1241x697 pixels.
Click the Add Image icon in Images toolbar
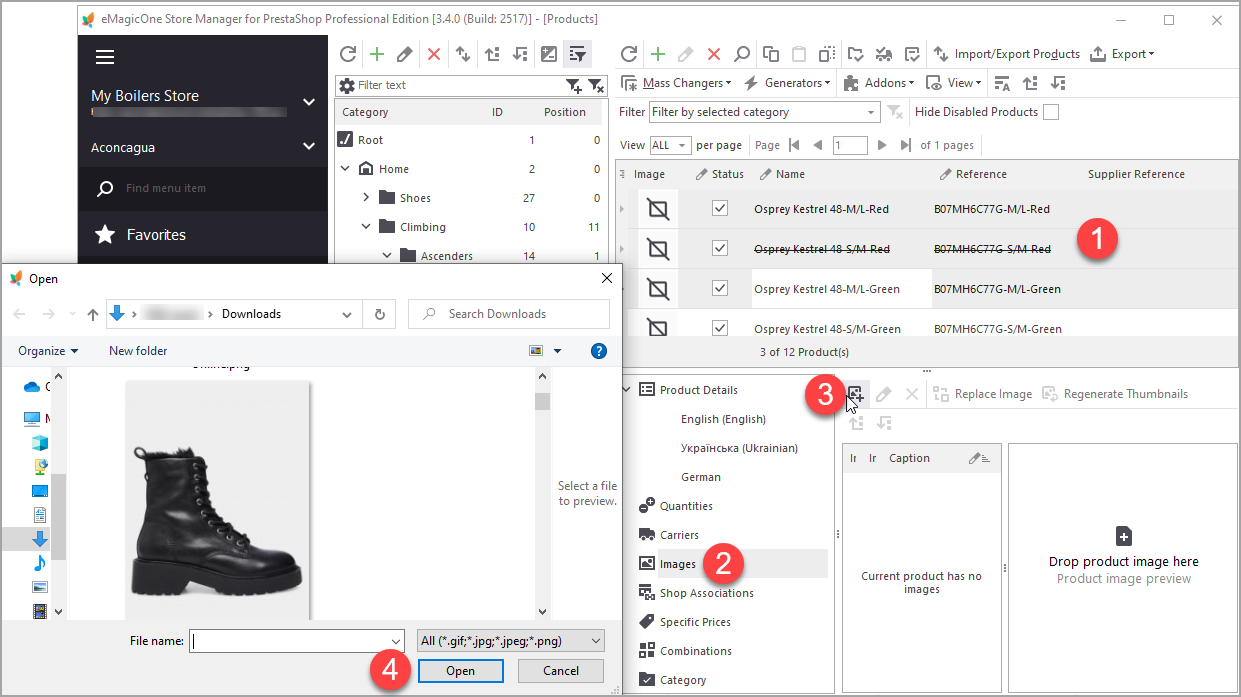pos(855,394)
